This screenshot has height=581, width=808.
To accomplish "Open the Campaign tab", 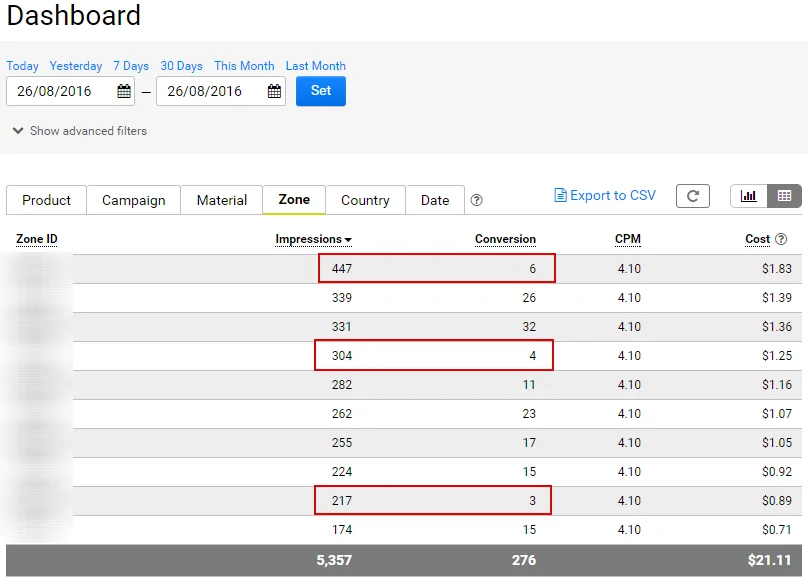I will coord(133,200).
